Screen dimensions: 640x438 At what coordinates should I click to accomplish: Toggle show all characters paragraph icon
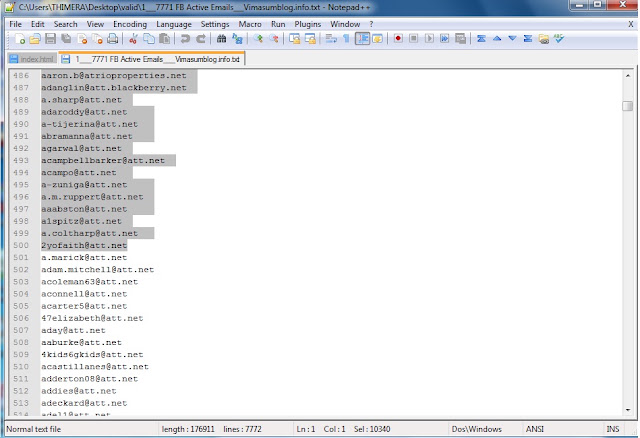[347, 39]
